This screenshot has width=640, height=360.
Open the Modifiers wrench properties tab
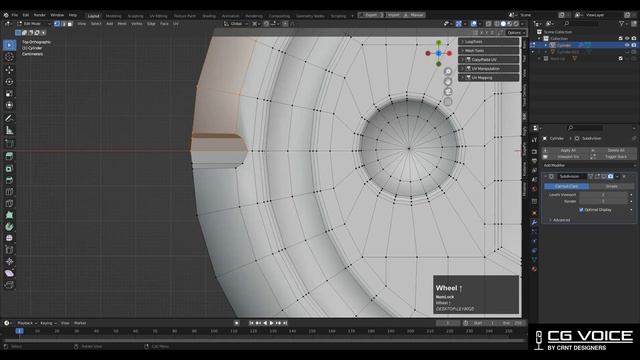[534, 222]
